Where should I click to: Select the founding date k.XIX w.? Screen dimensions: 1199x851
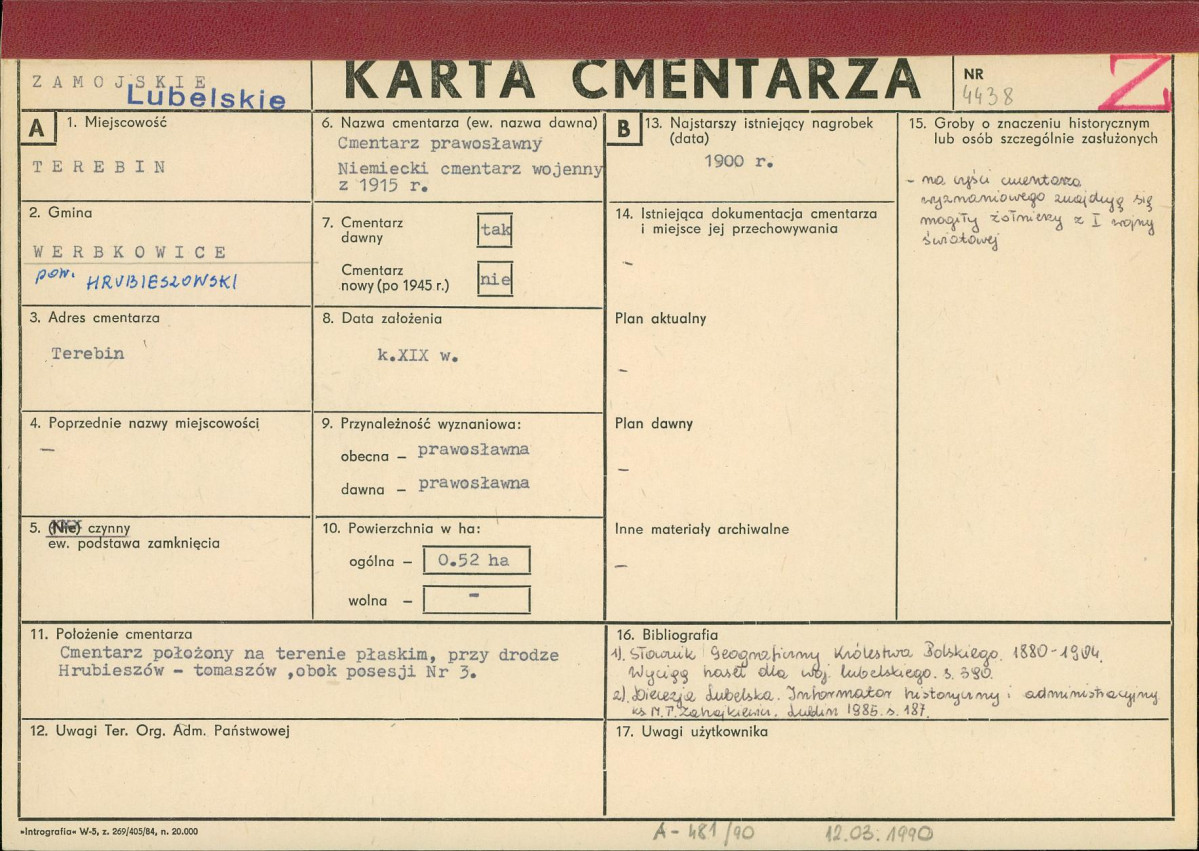(418, 356)
